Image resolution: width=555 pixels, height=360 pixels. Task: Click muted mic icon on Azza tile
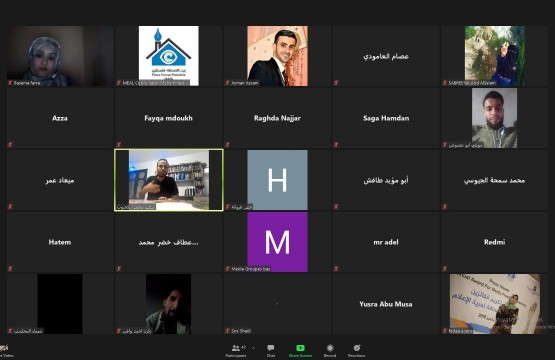coord(10,144)
